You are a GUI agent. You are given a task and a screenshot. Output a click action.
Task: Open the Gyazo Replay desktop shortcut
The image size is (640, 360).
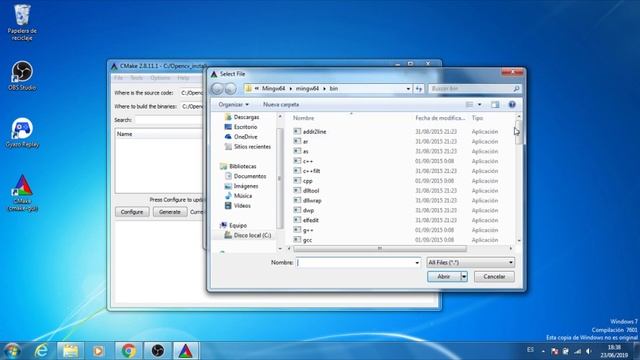[x=22, y=133]
